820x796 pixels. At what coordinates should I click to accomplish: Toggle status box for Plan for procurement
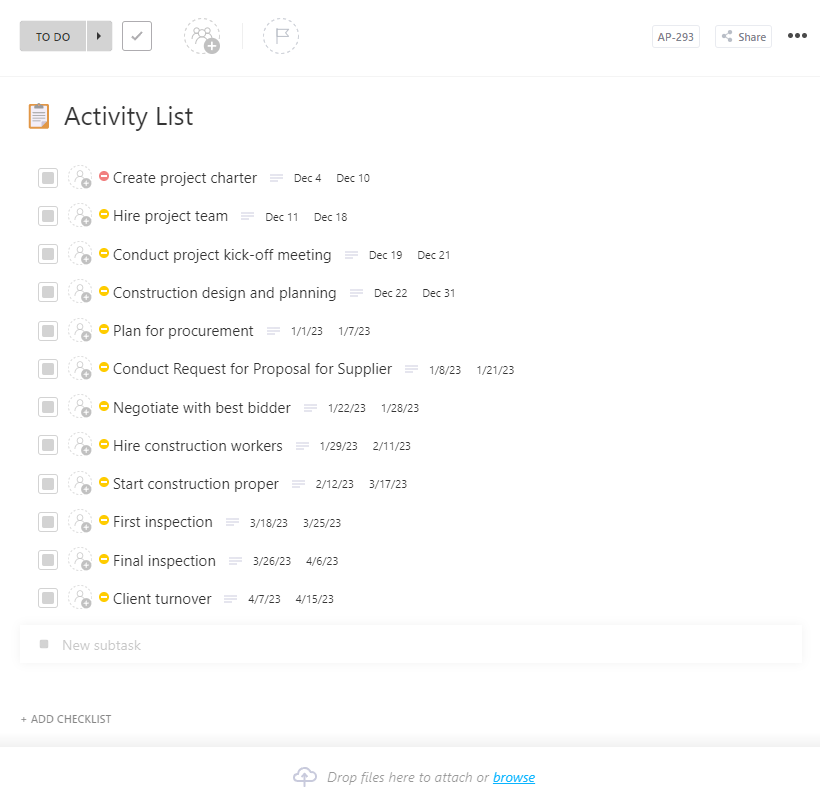(48, 331)
